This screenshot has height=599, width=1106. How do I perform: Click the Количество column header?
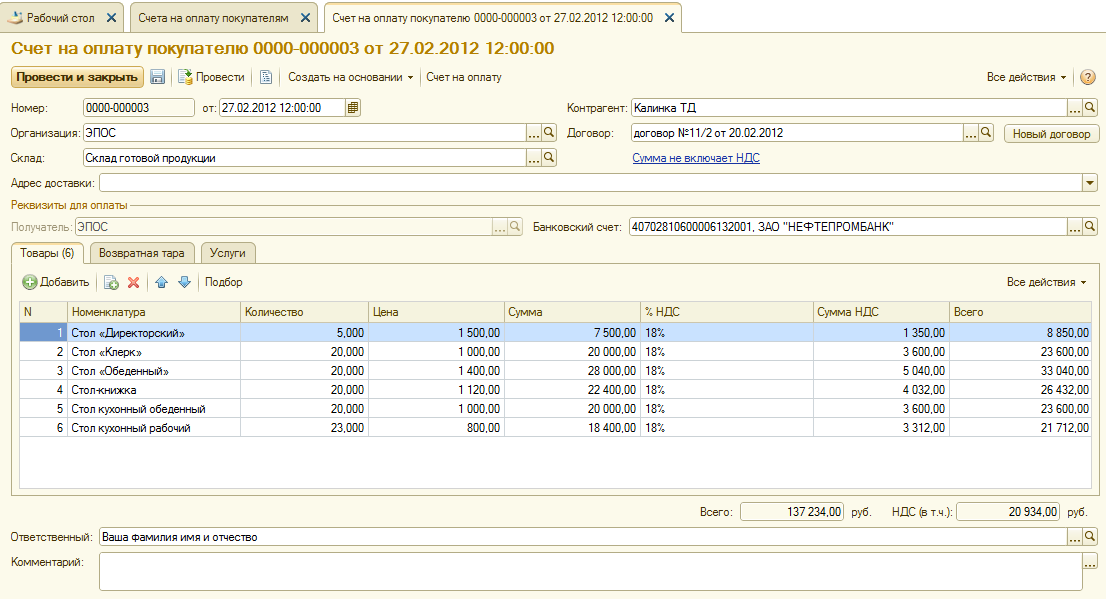pos(304,312)
